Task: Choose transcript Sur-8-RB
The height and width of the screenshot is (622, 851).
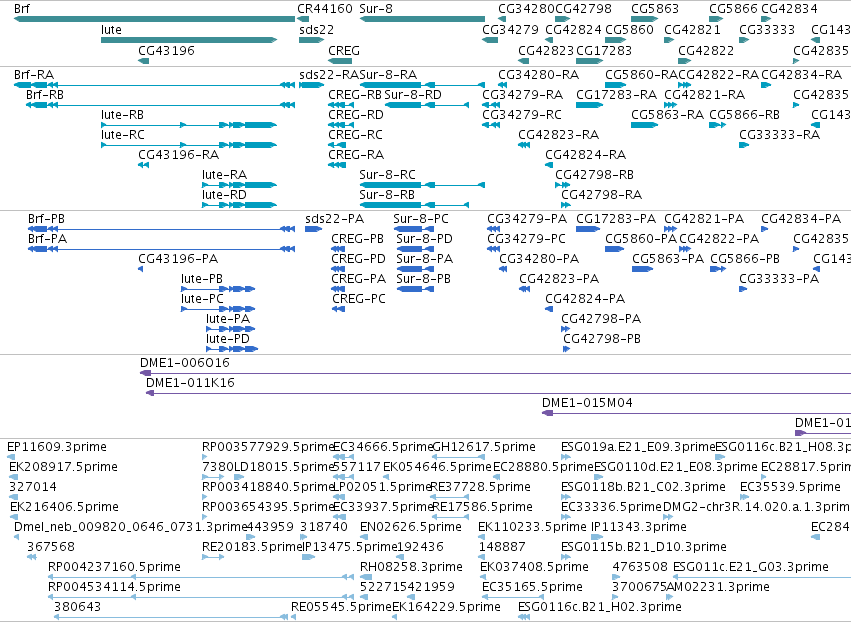Action: tap(414, 205)
